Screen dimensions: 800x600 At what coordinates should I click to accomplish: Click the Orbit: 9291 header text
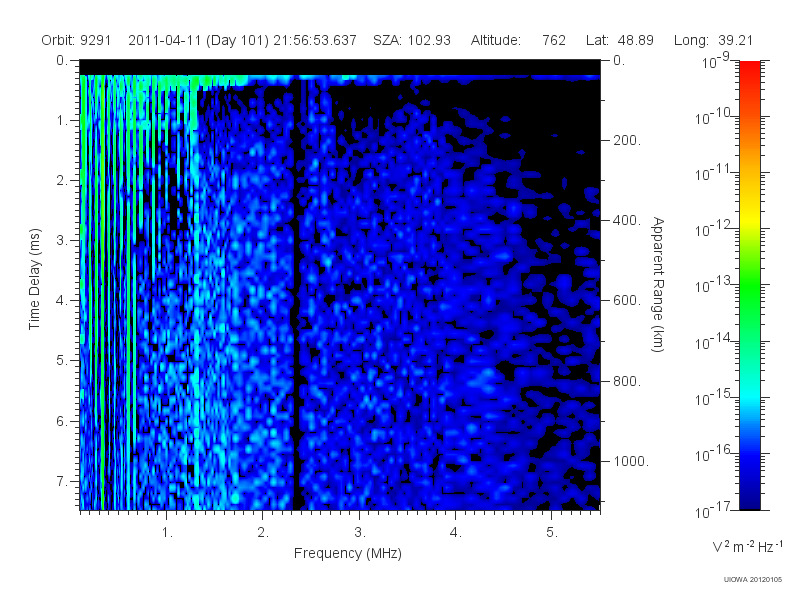[x=76, y=40]
